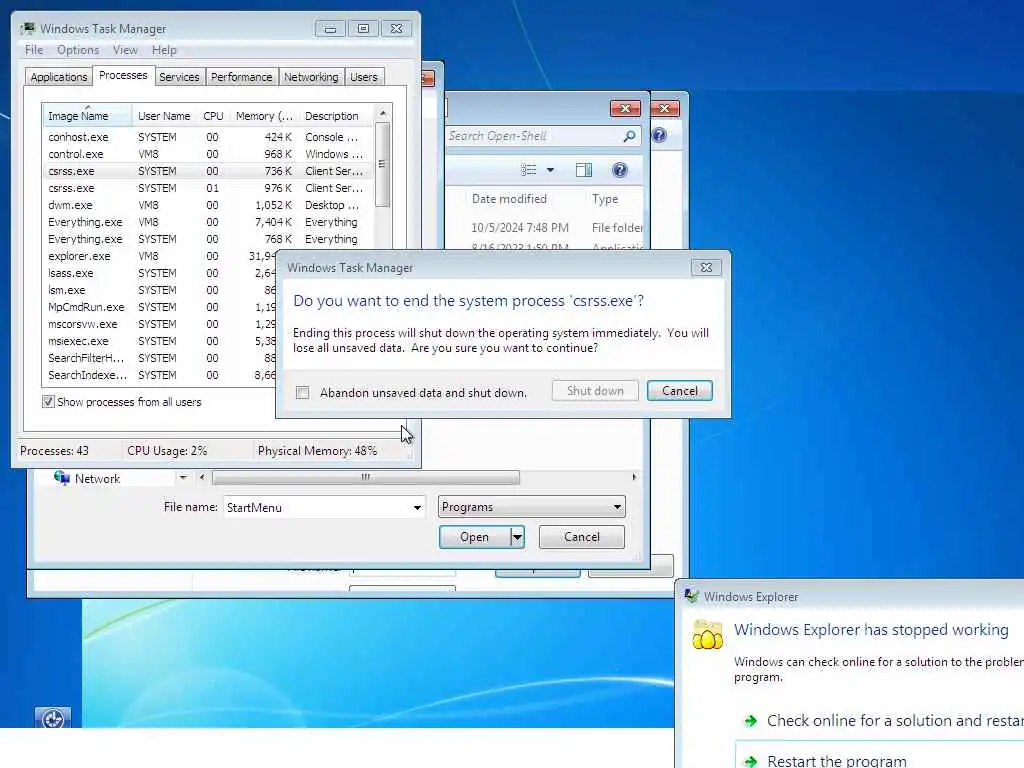Click search magnifier icon in Open-Shell search
This screenshot has height=768, width=1024.
(x=629, y=136)
